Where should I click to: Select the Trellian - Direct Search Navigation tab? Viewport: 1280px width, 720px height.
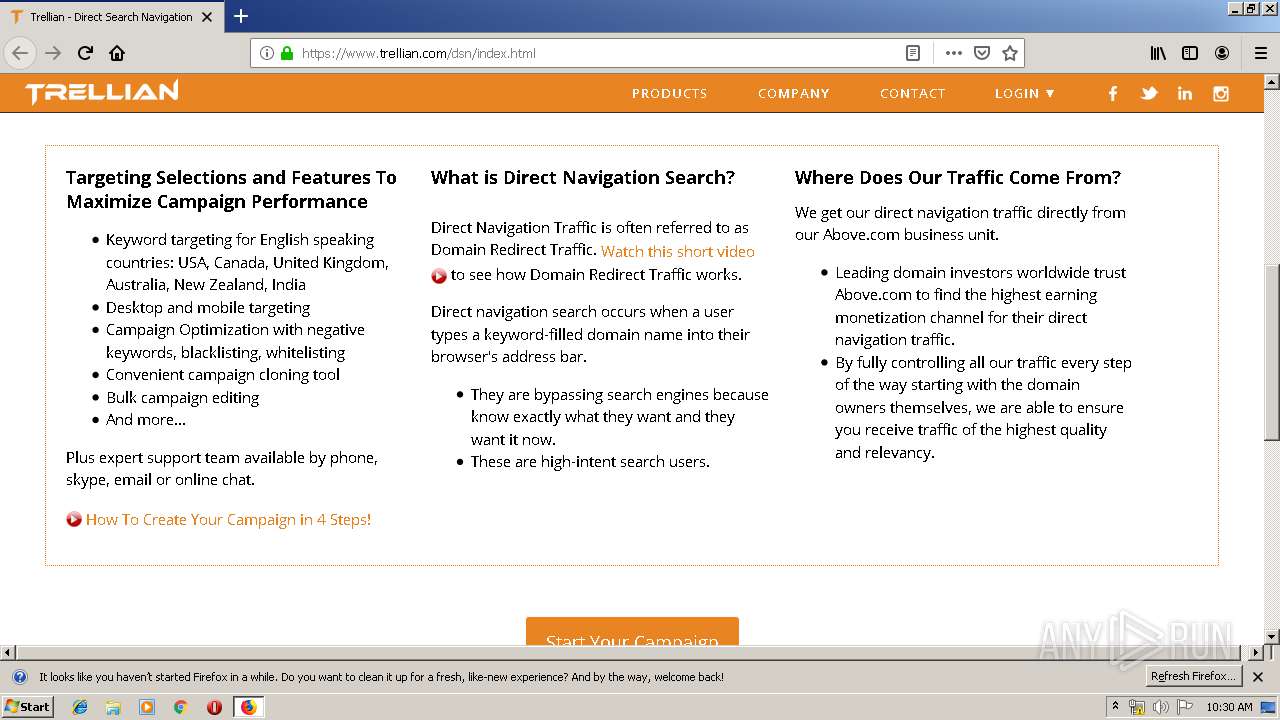[110, 17]
